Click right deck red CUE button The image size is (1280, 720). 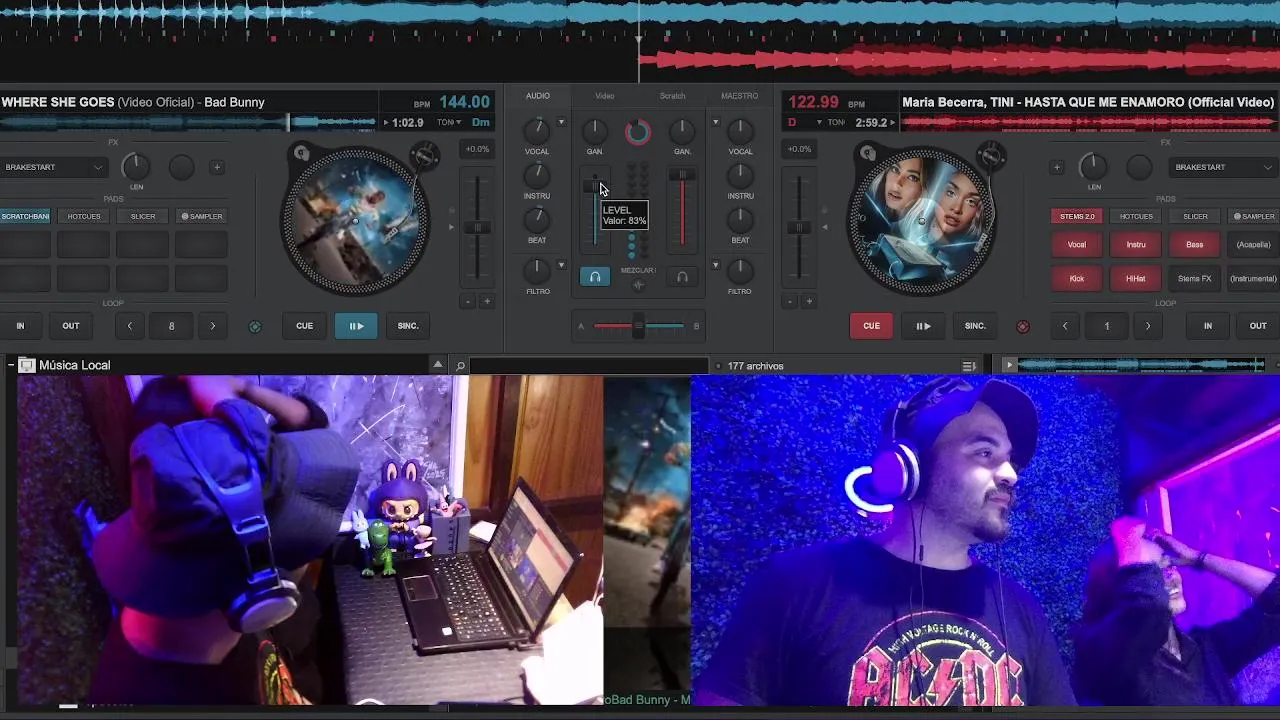(x=871, y=326)
